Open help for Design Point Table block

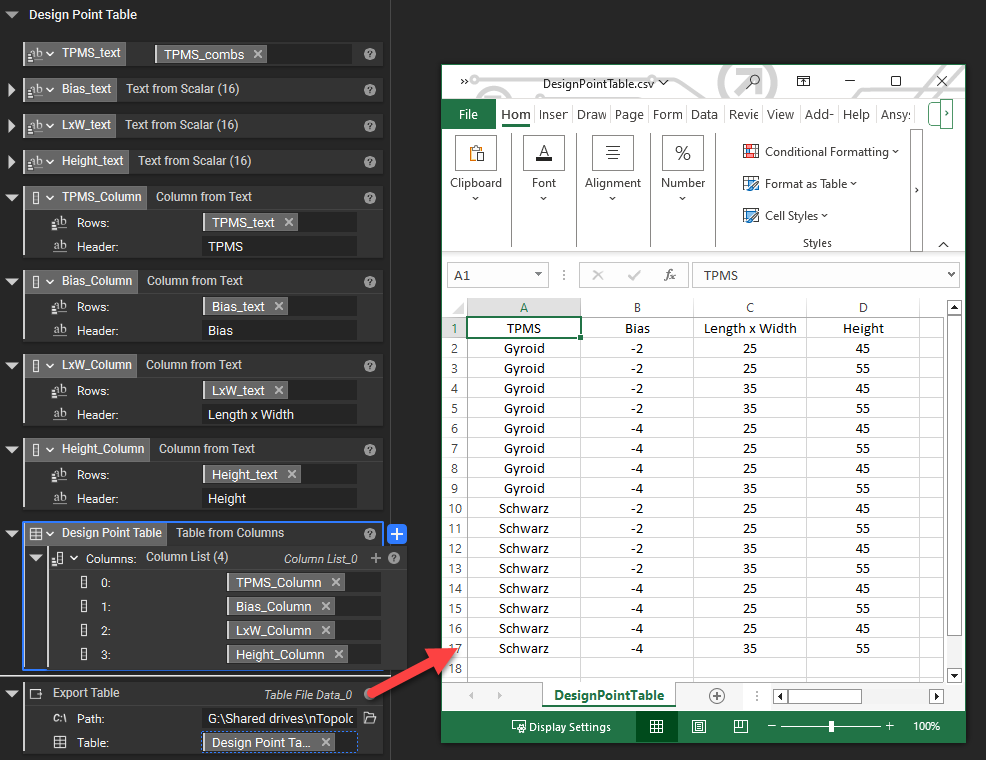pos(370,534)
